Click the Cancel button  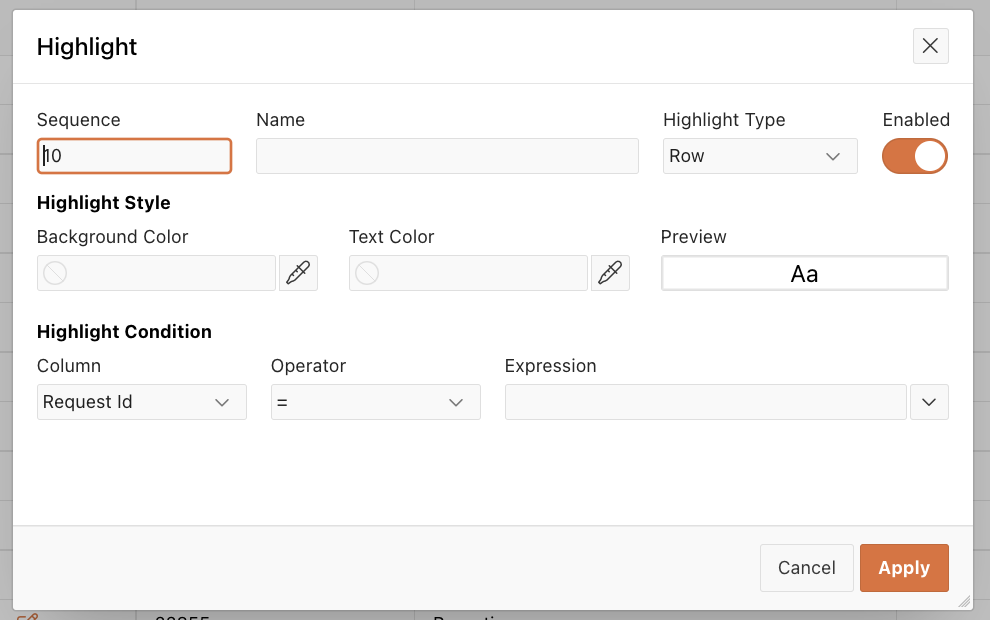(806, 568)
